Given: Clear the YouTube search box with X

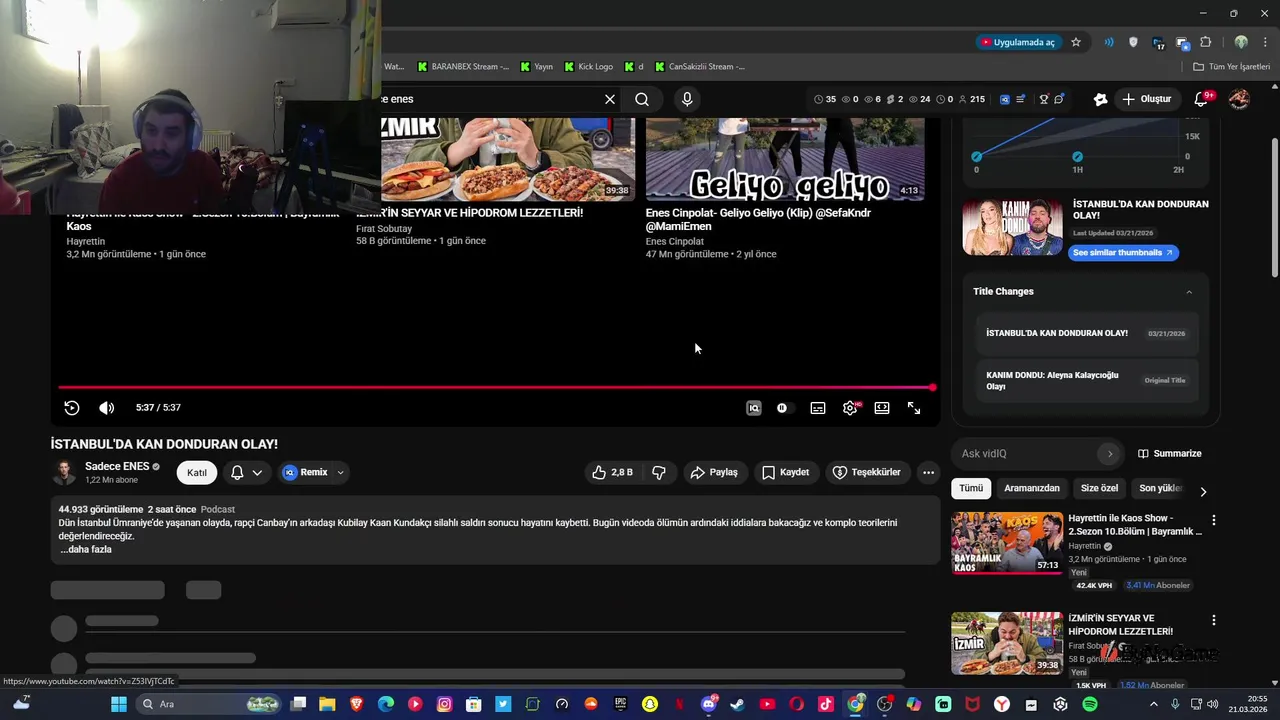Looking at the screenshot, I should pos(610,99).
